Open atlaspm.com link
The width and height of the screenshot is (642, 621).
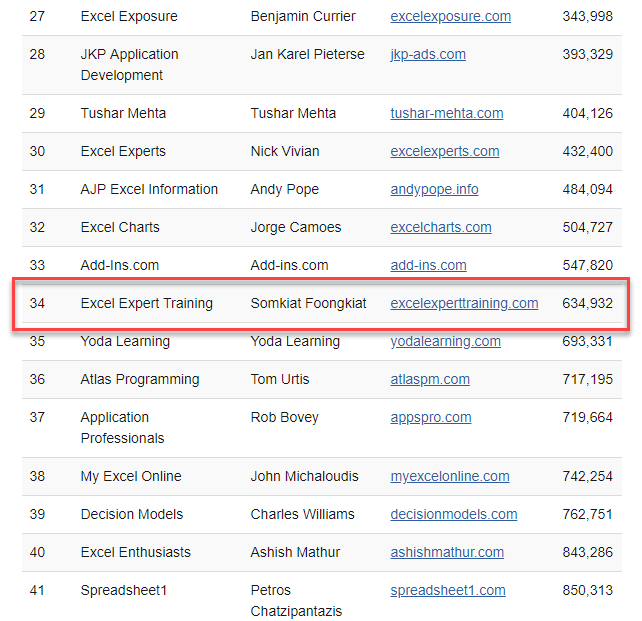pyautogui.click(x=430, y=379)
